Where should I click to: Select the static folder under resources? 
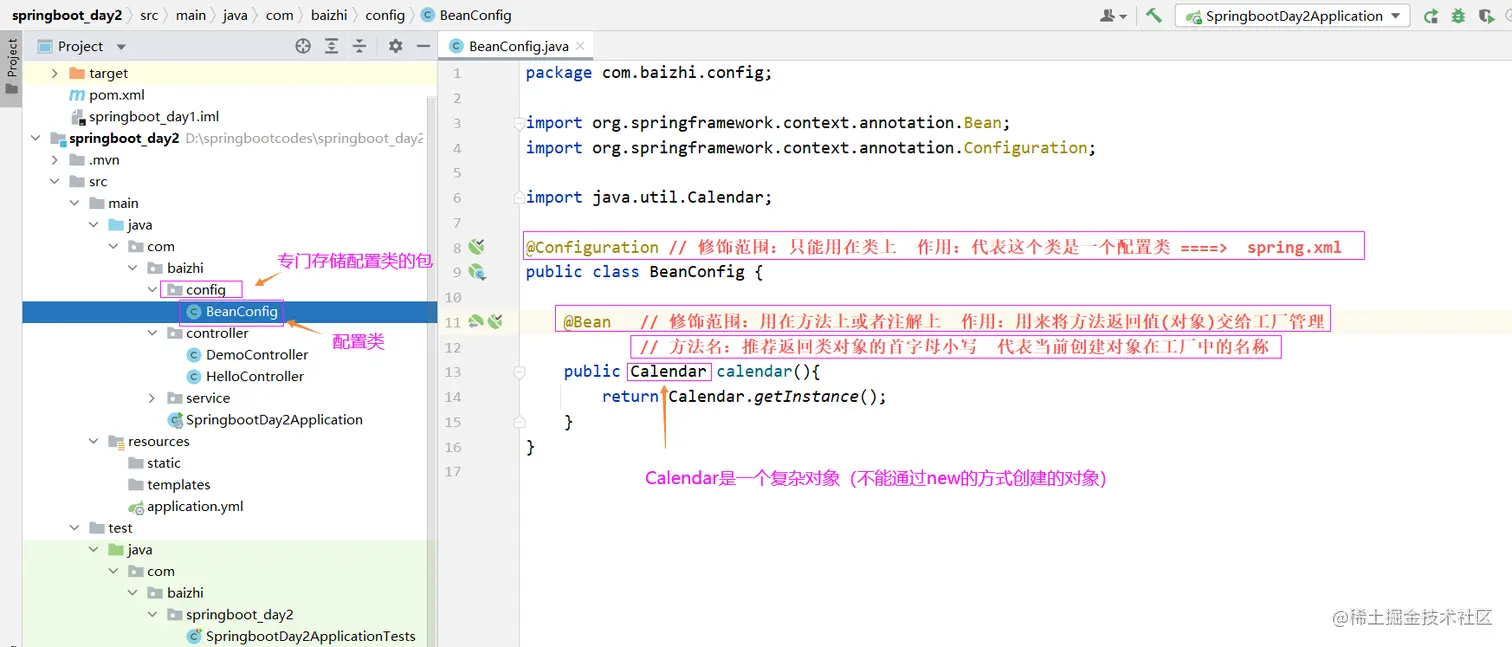[x=163, y=463]
